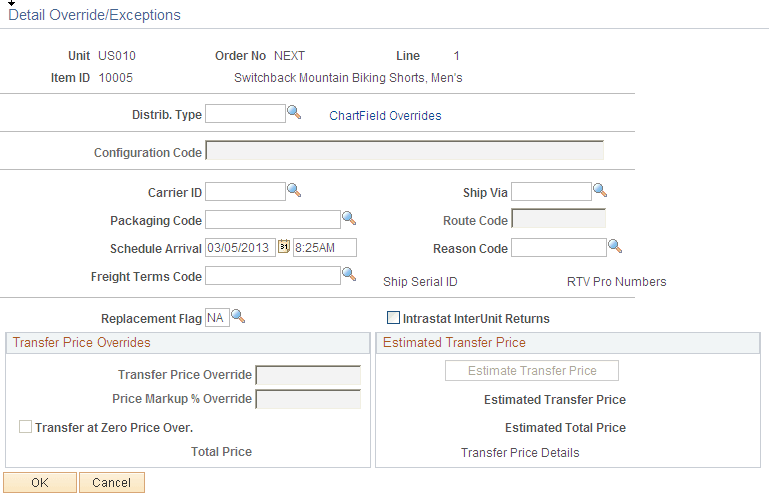This screenshot has height=500, width=769.
Task: Open the Transfer Price Details link
Action: point(520,452)
